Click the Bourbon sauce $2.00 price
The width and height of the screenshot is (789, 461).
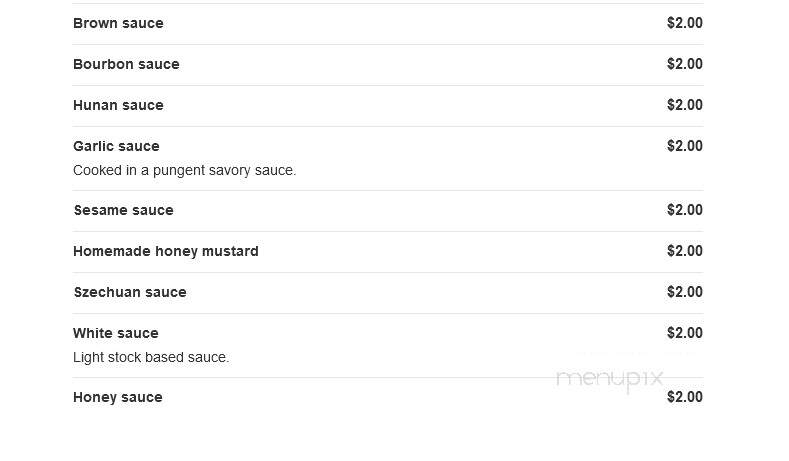[x=685, y=64]
